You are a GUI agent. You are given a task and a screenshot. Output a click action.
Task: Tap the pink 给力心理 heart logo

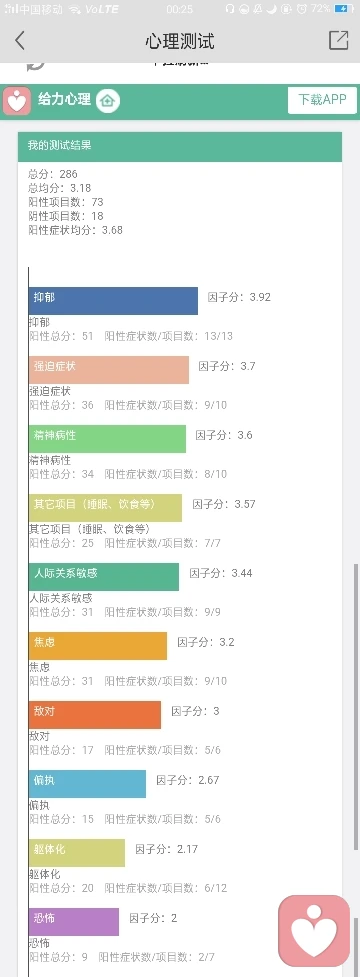17,101
